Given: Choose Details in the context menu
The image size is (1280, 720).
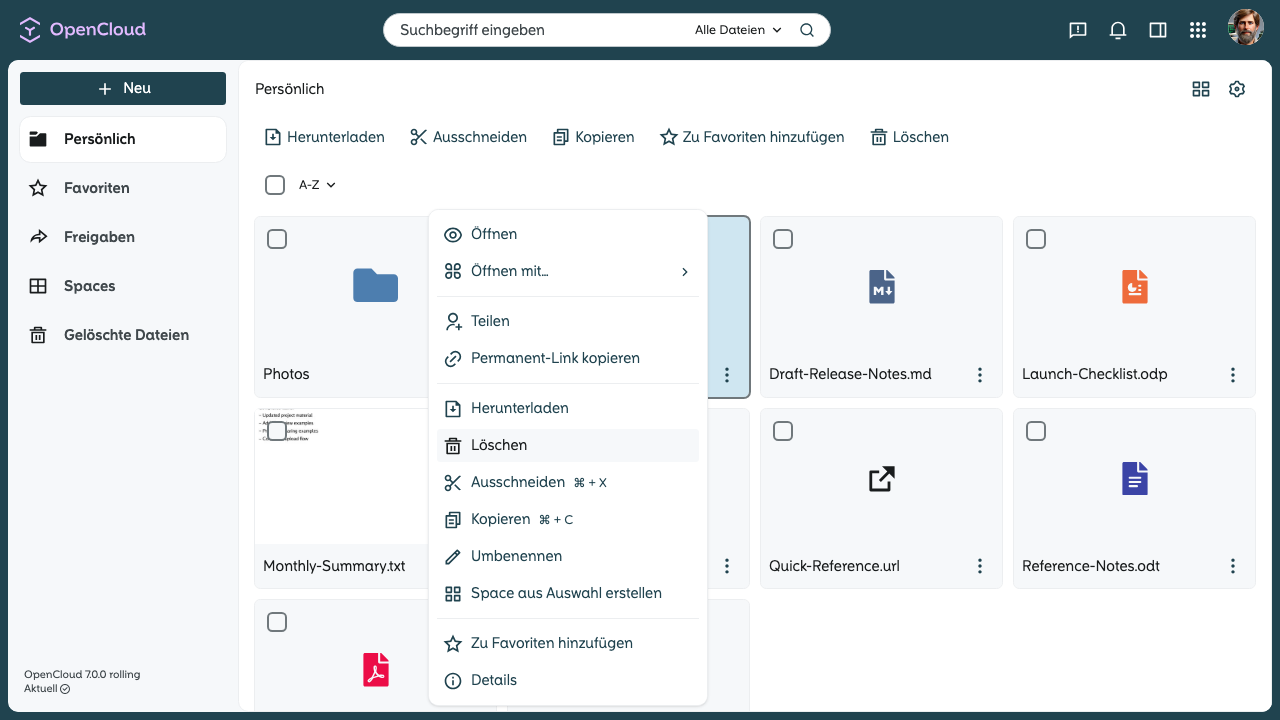Looking at the screenshot, I should pos(568,680).
